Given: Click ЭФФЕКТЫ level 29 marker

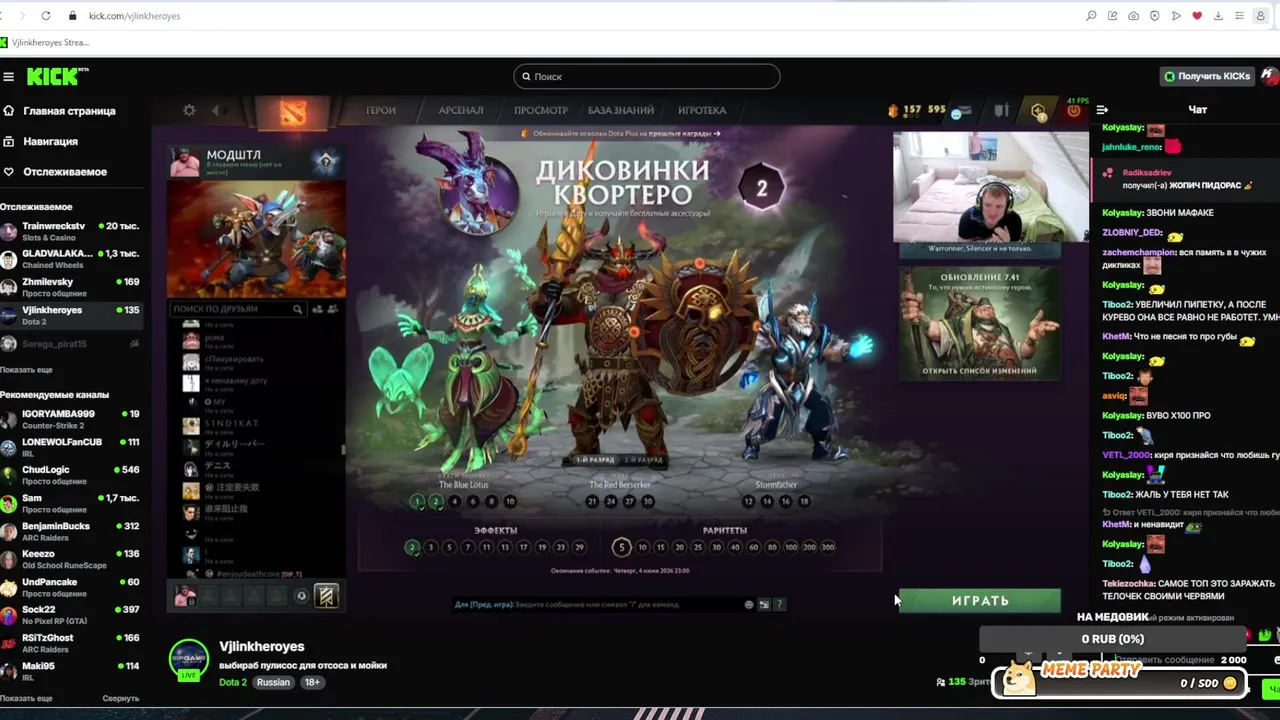Looking at the screenshot, I should click(579, 547).
